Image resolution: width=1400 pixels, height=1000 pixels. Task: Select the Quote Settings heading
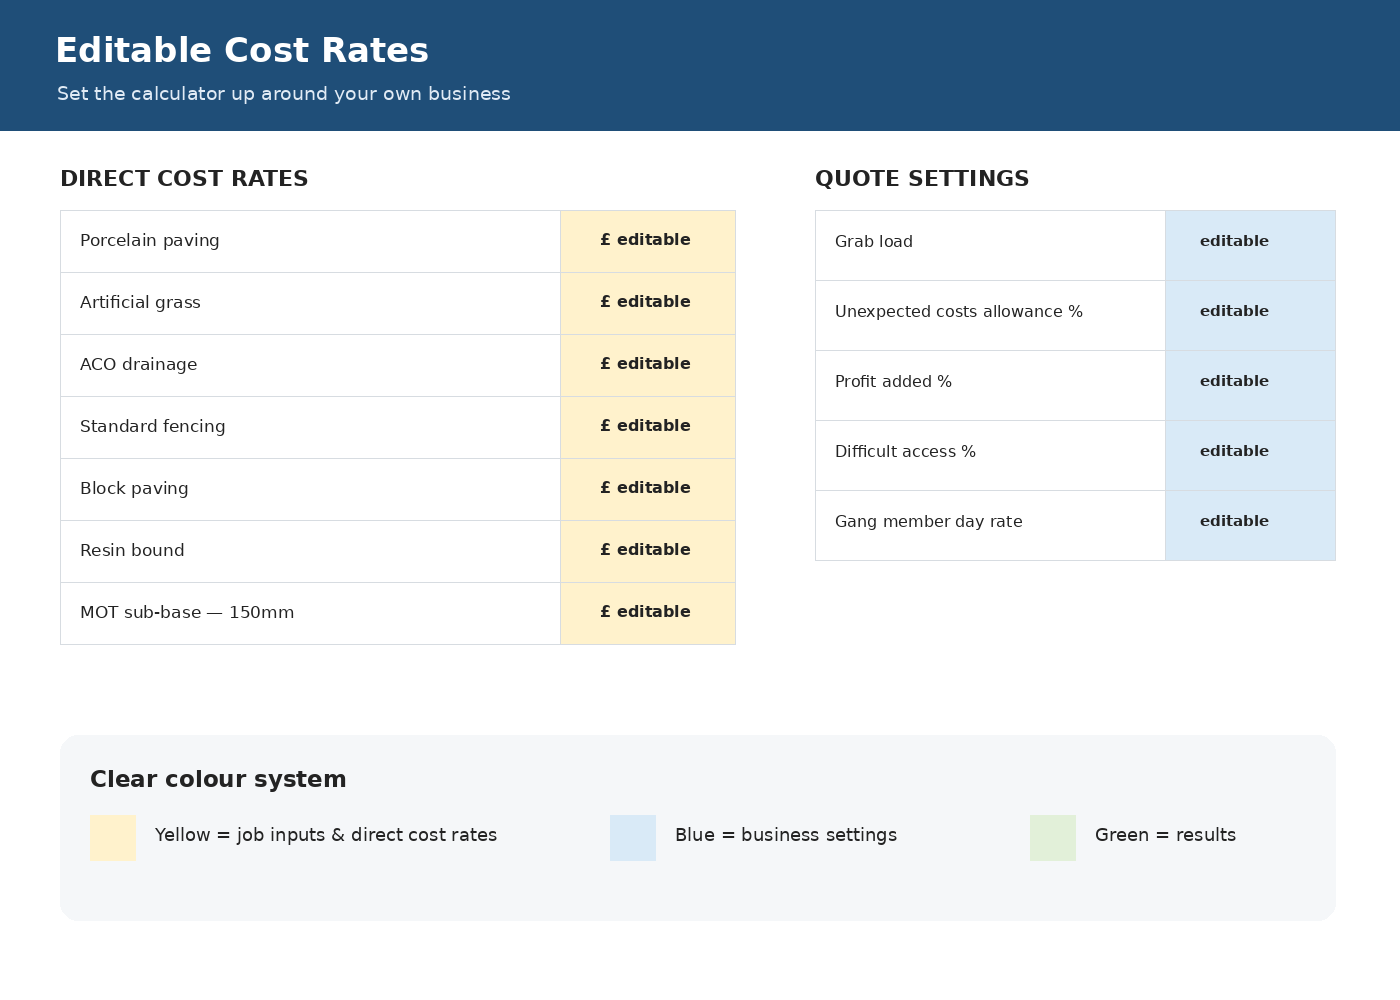click(x=922, y=179)
